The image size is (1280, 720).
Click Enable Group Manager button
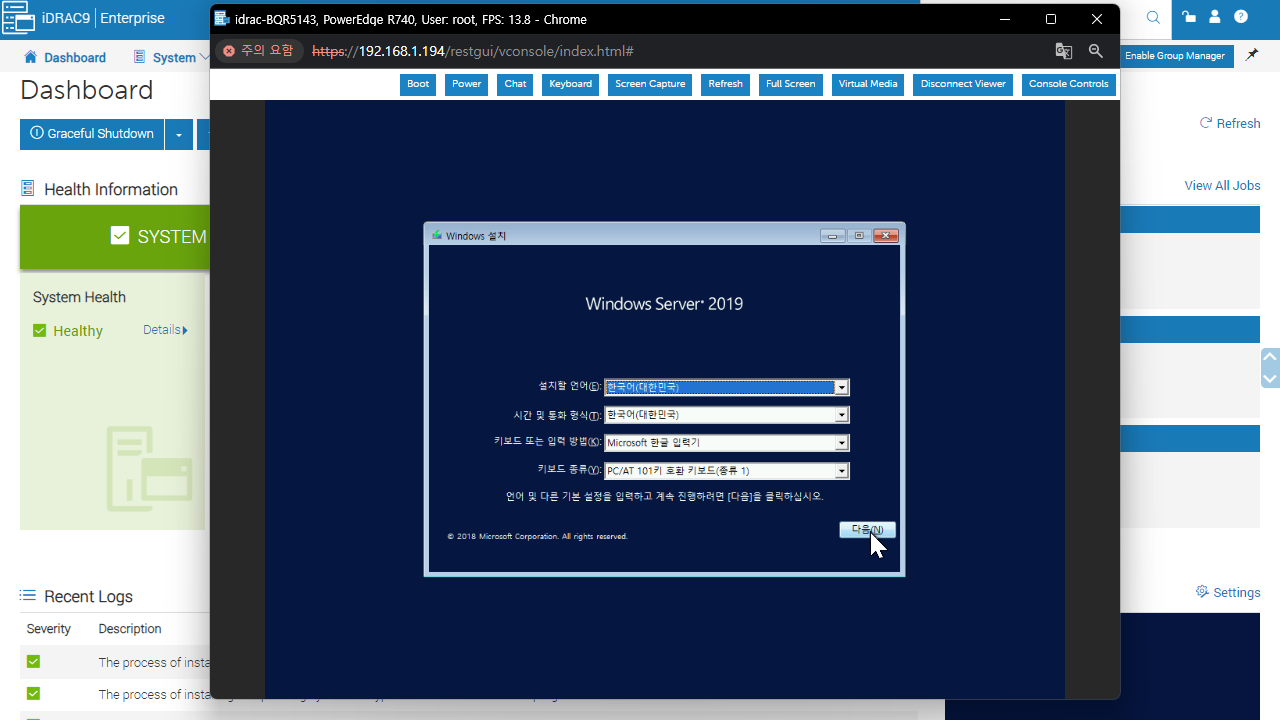point(1175,56)
